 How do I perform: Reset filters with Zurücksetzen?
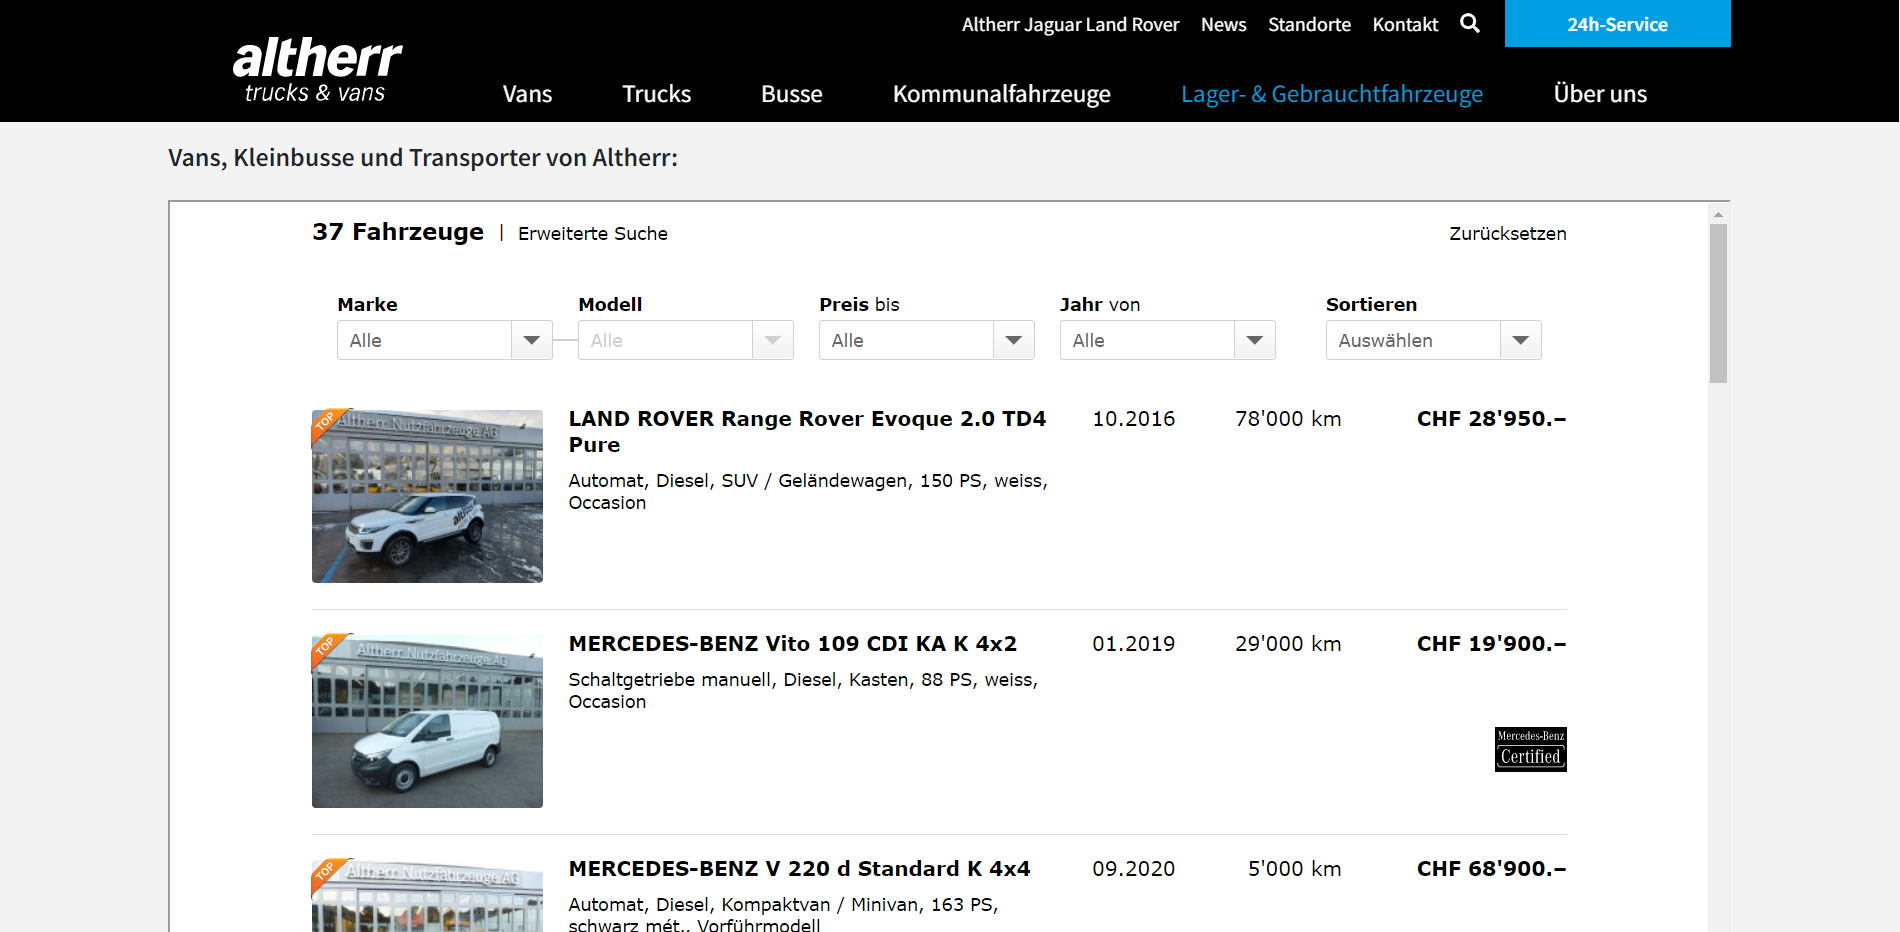(1507, 233)
